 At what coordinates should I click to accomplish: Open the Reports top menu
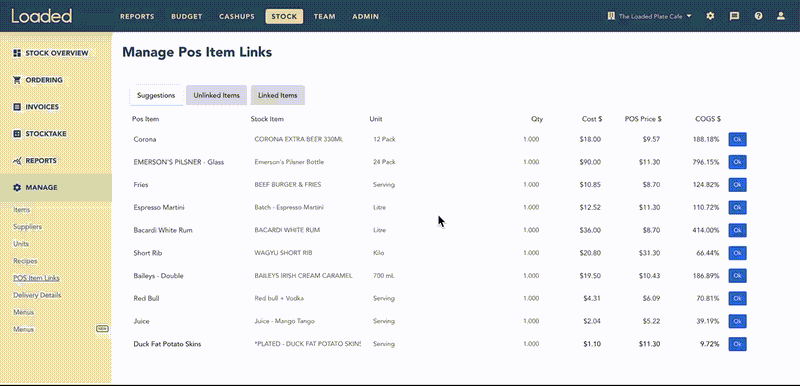137,16
